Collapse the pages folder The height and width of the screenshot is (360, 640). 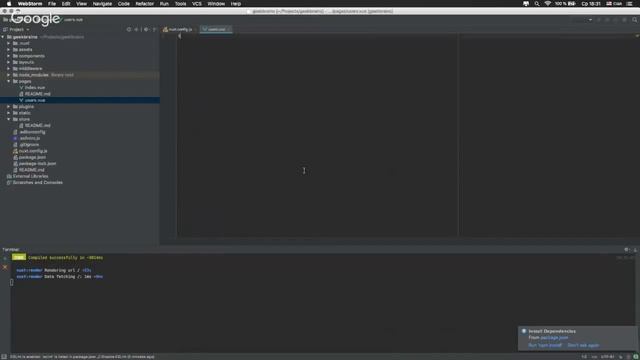point(9,81)
